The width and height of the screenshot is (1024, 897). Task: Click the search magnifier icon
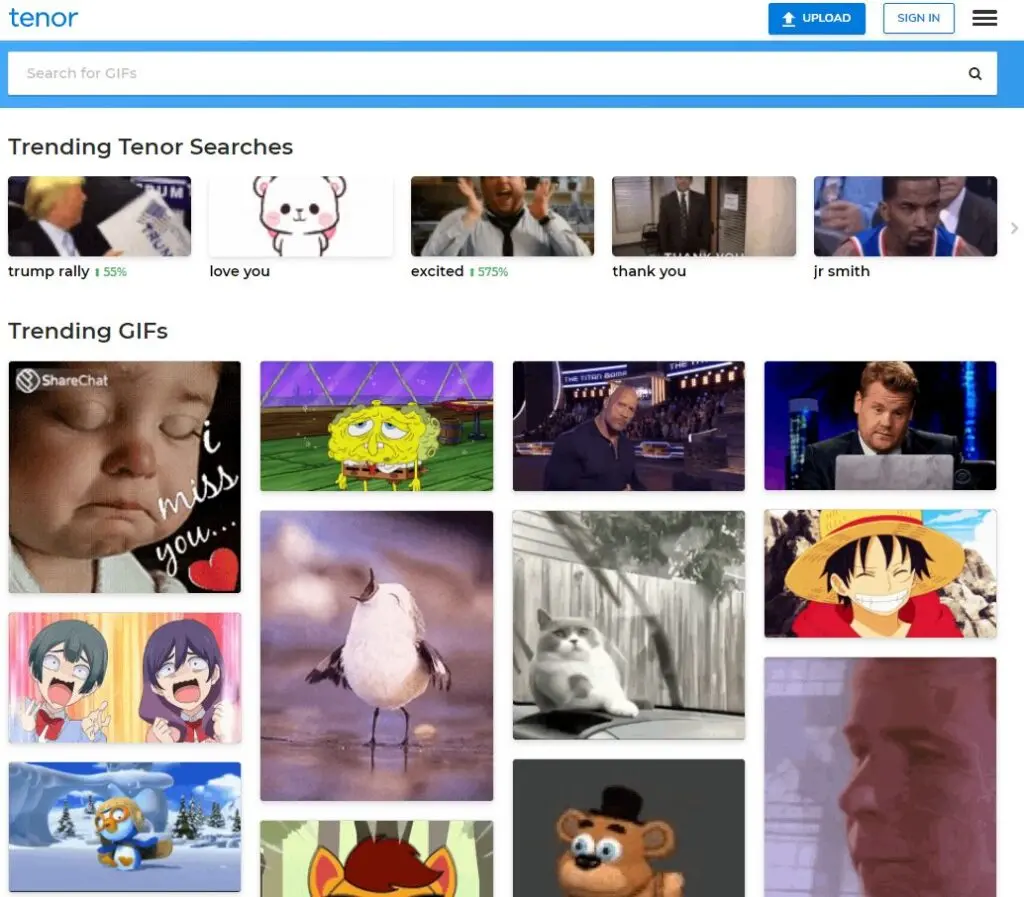click(x=975, y=73)
